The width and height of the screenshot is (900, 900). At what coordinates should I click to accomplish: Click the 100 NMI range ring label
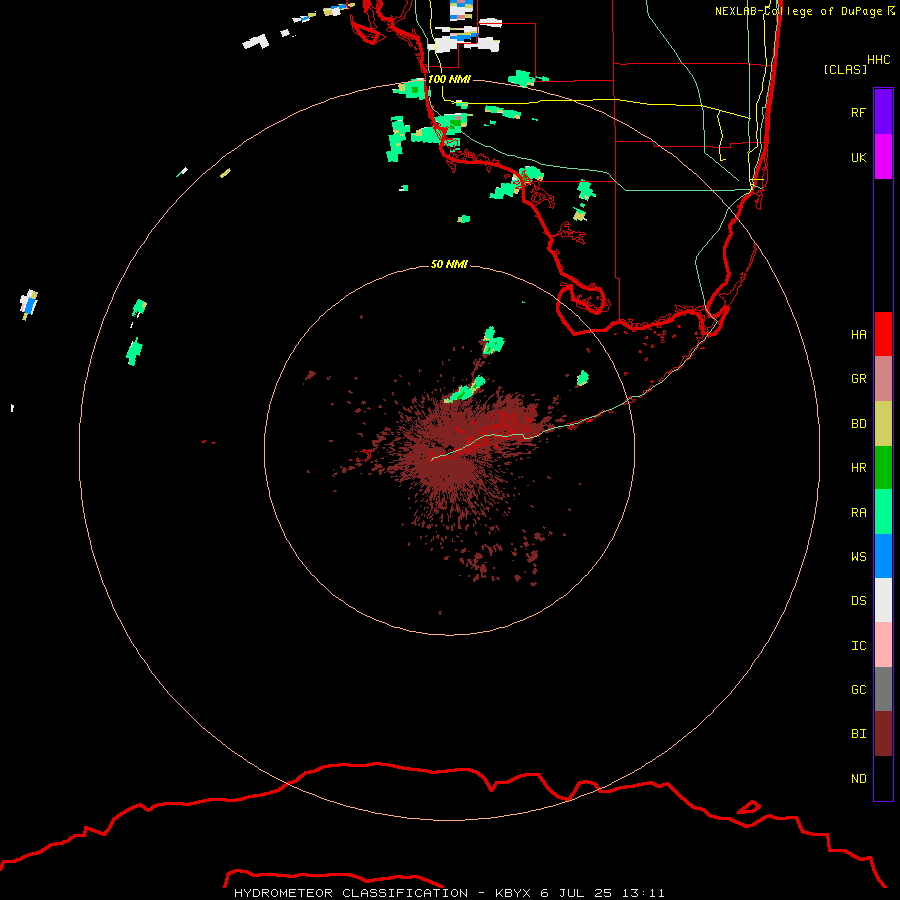click(x=449, y=79)
